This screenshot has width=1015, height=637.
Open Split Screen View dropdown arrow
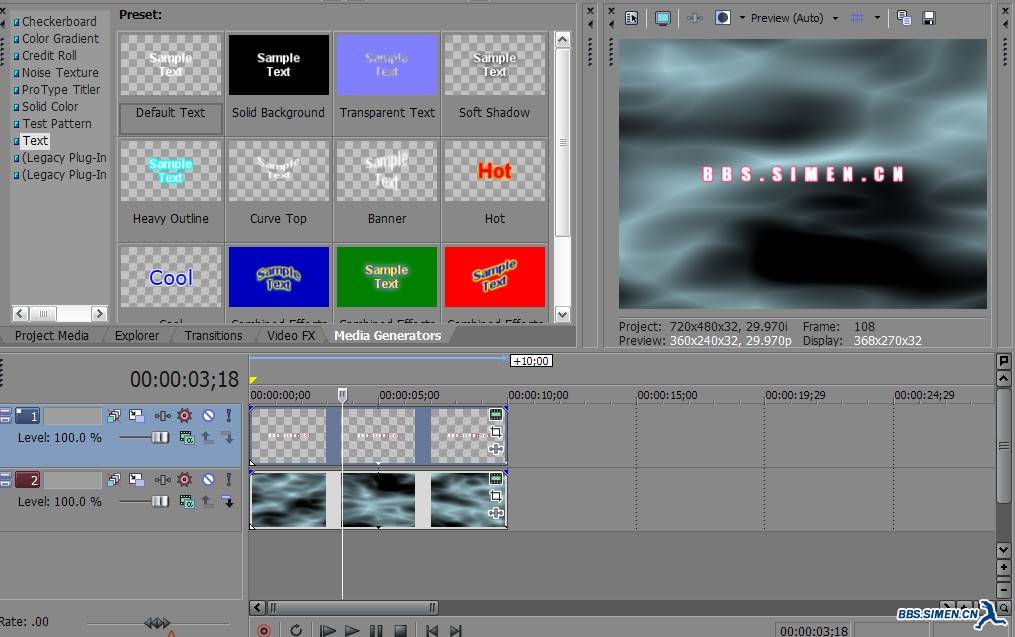coord(742,18)
